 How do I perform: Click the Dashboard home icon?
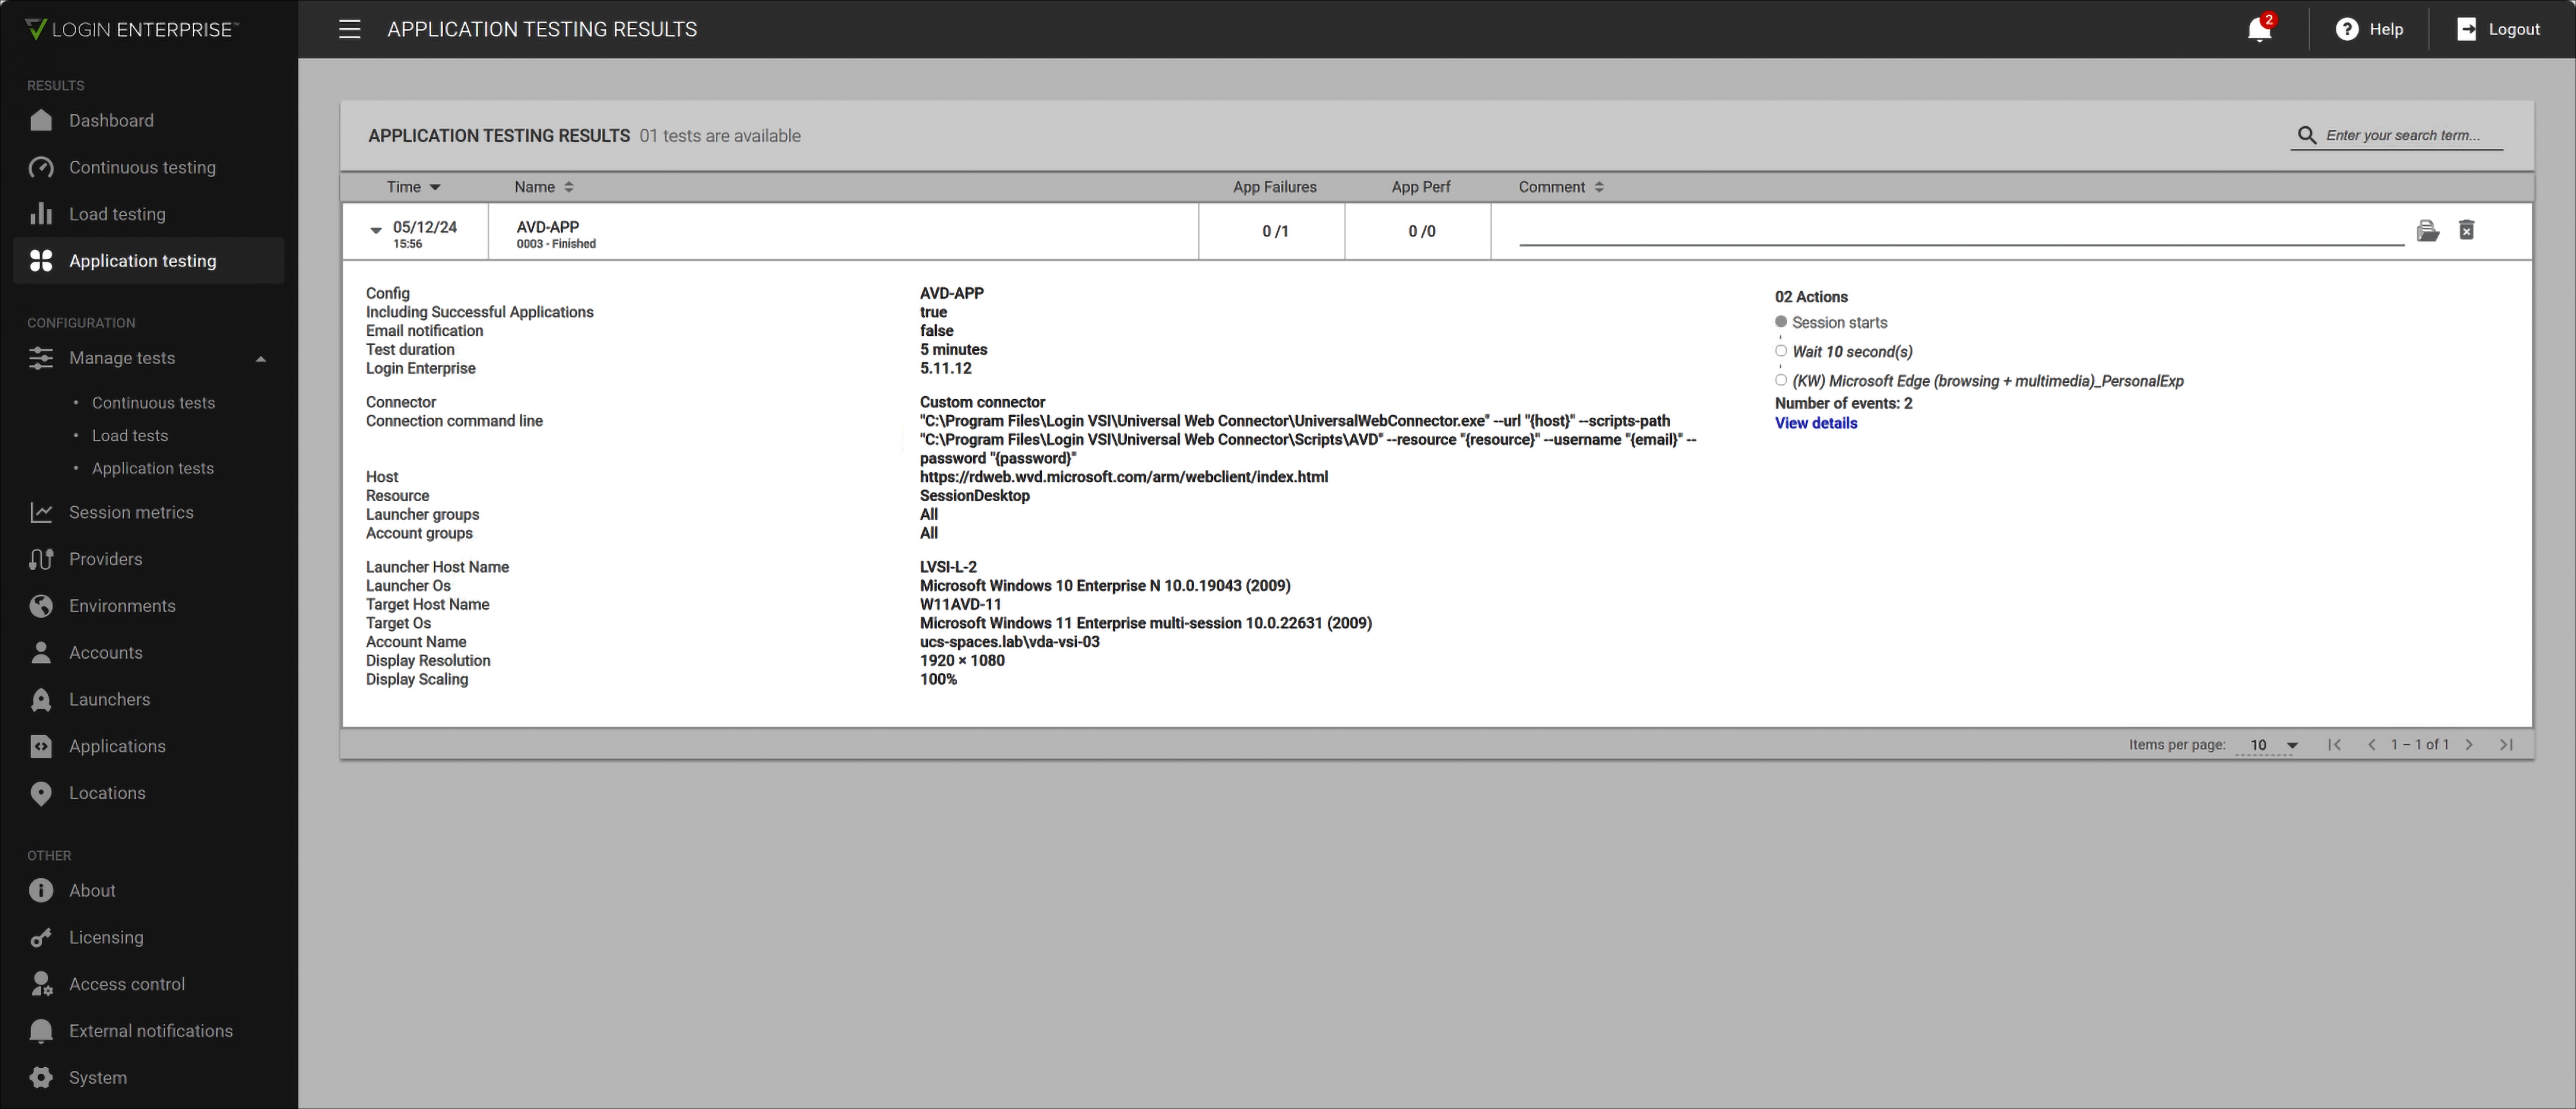41,120
